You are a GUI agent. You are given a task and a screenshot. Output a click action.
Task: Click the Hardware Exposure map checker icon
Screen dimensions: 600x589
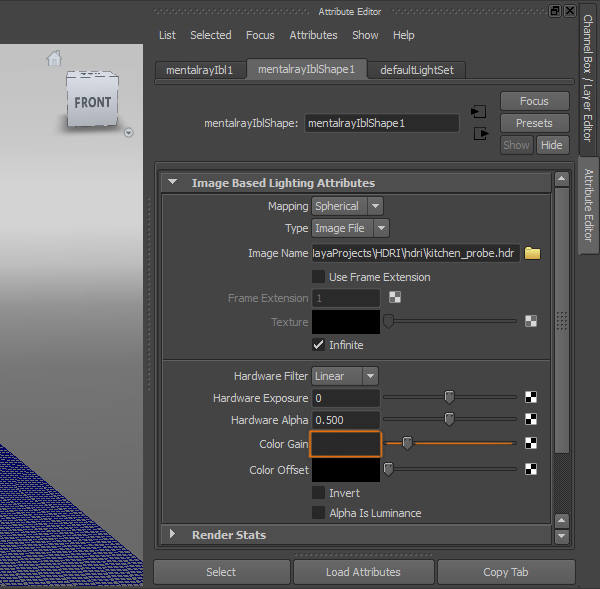click(x=532, y=398)
